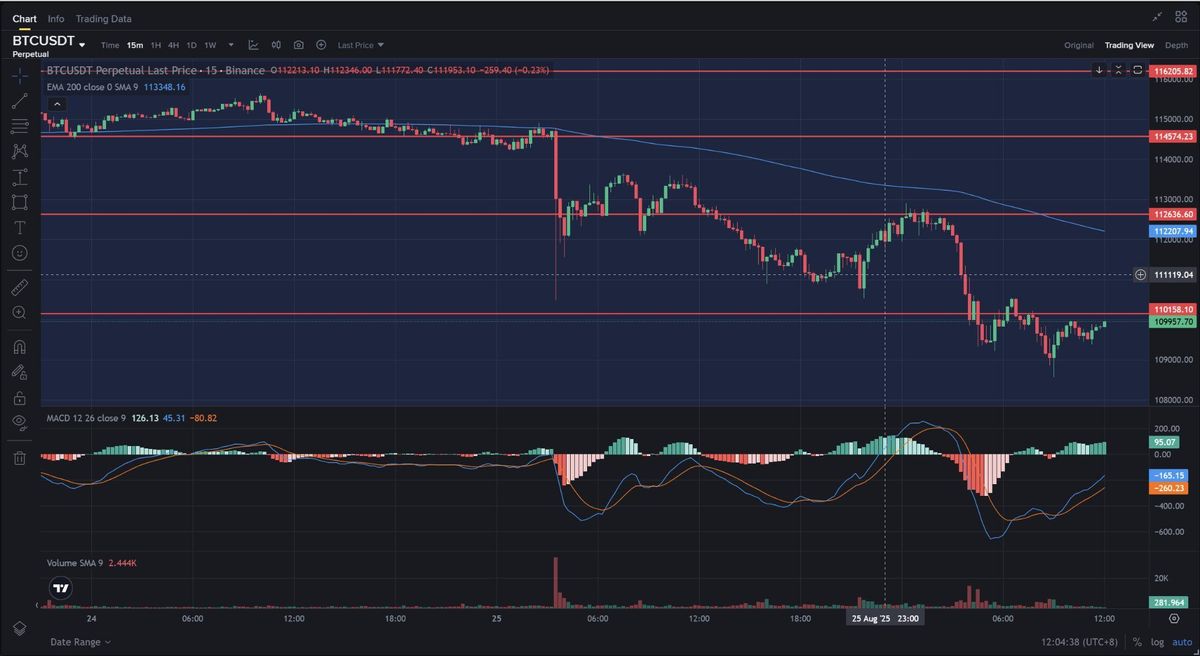Image resolution: width=1200 pixels, height=656 pixels.
Task: Take a chart snapshot with camera icon
Action: (x=299, y=45)
